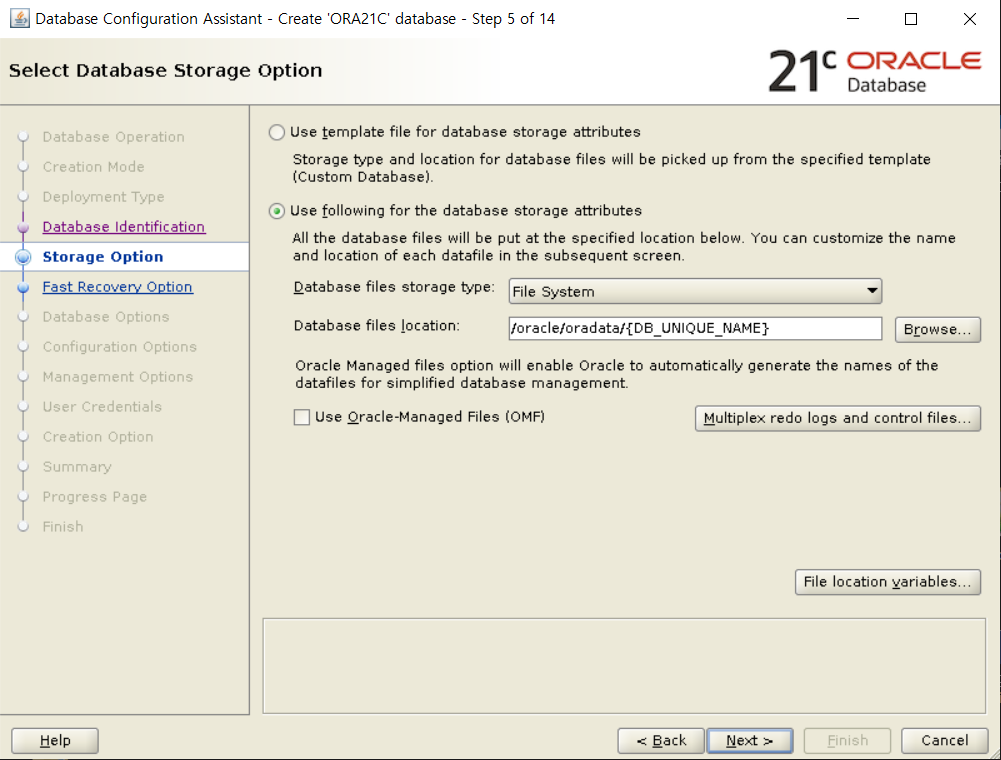Click the 'Database Operation' step label
The width and height of the screenshot is (1001, 760).
(114, 137)
